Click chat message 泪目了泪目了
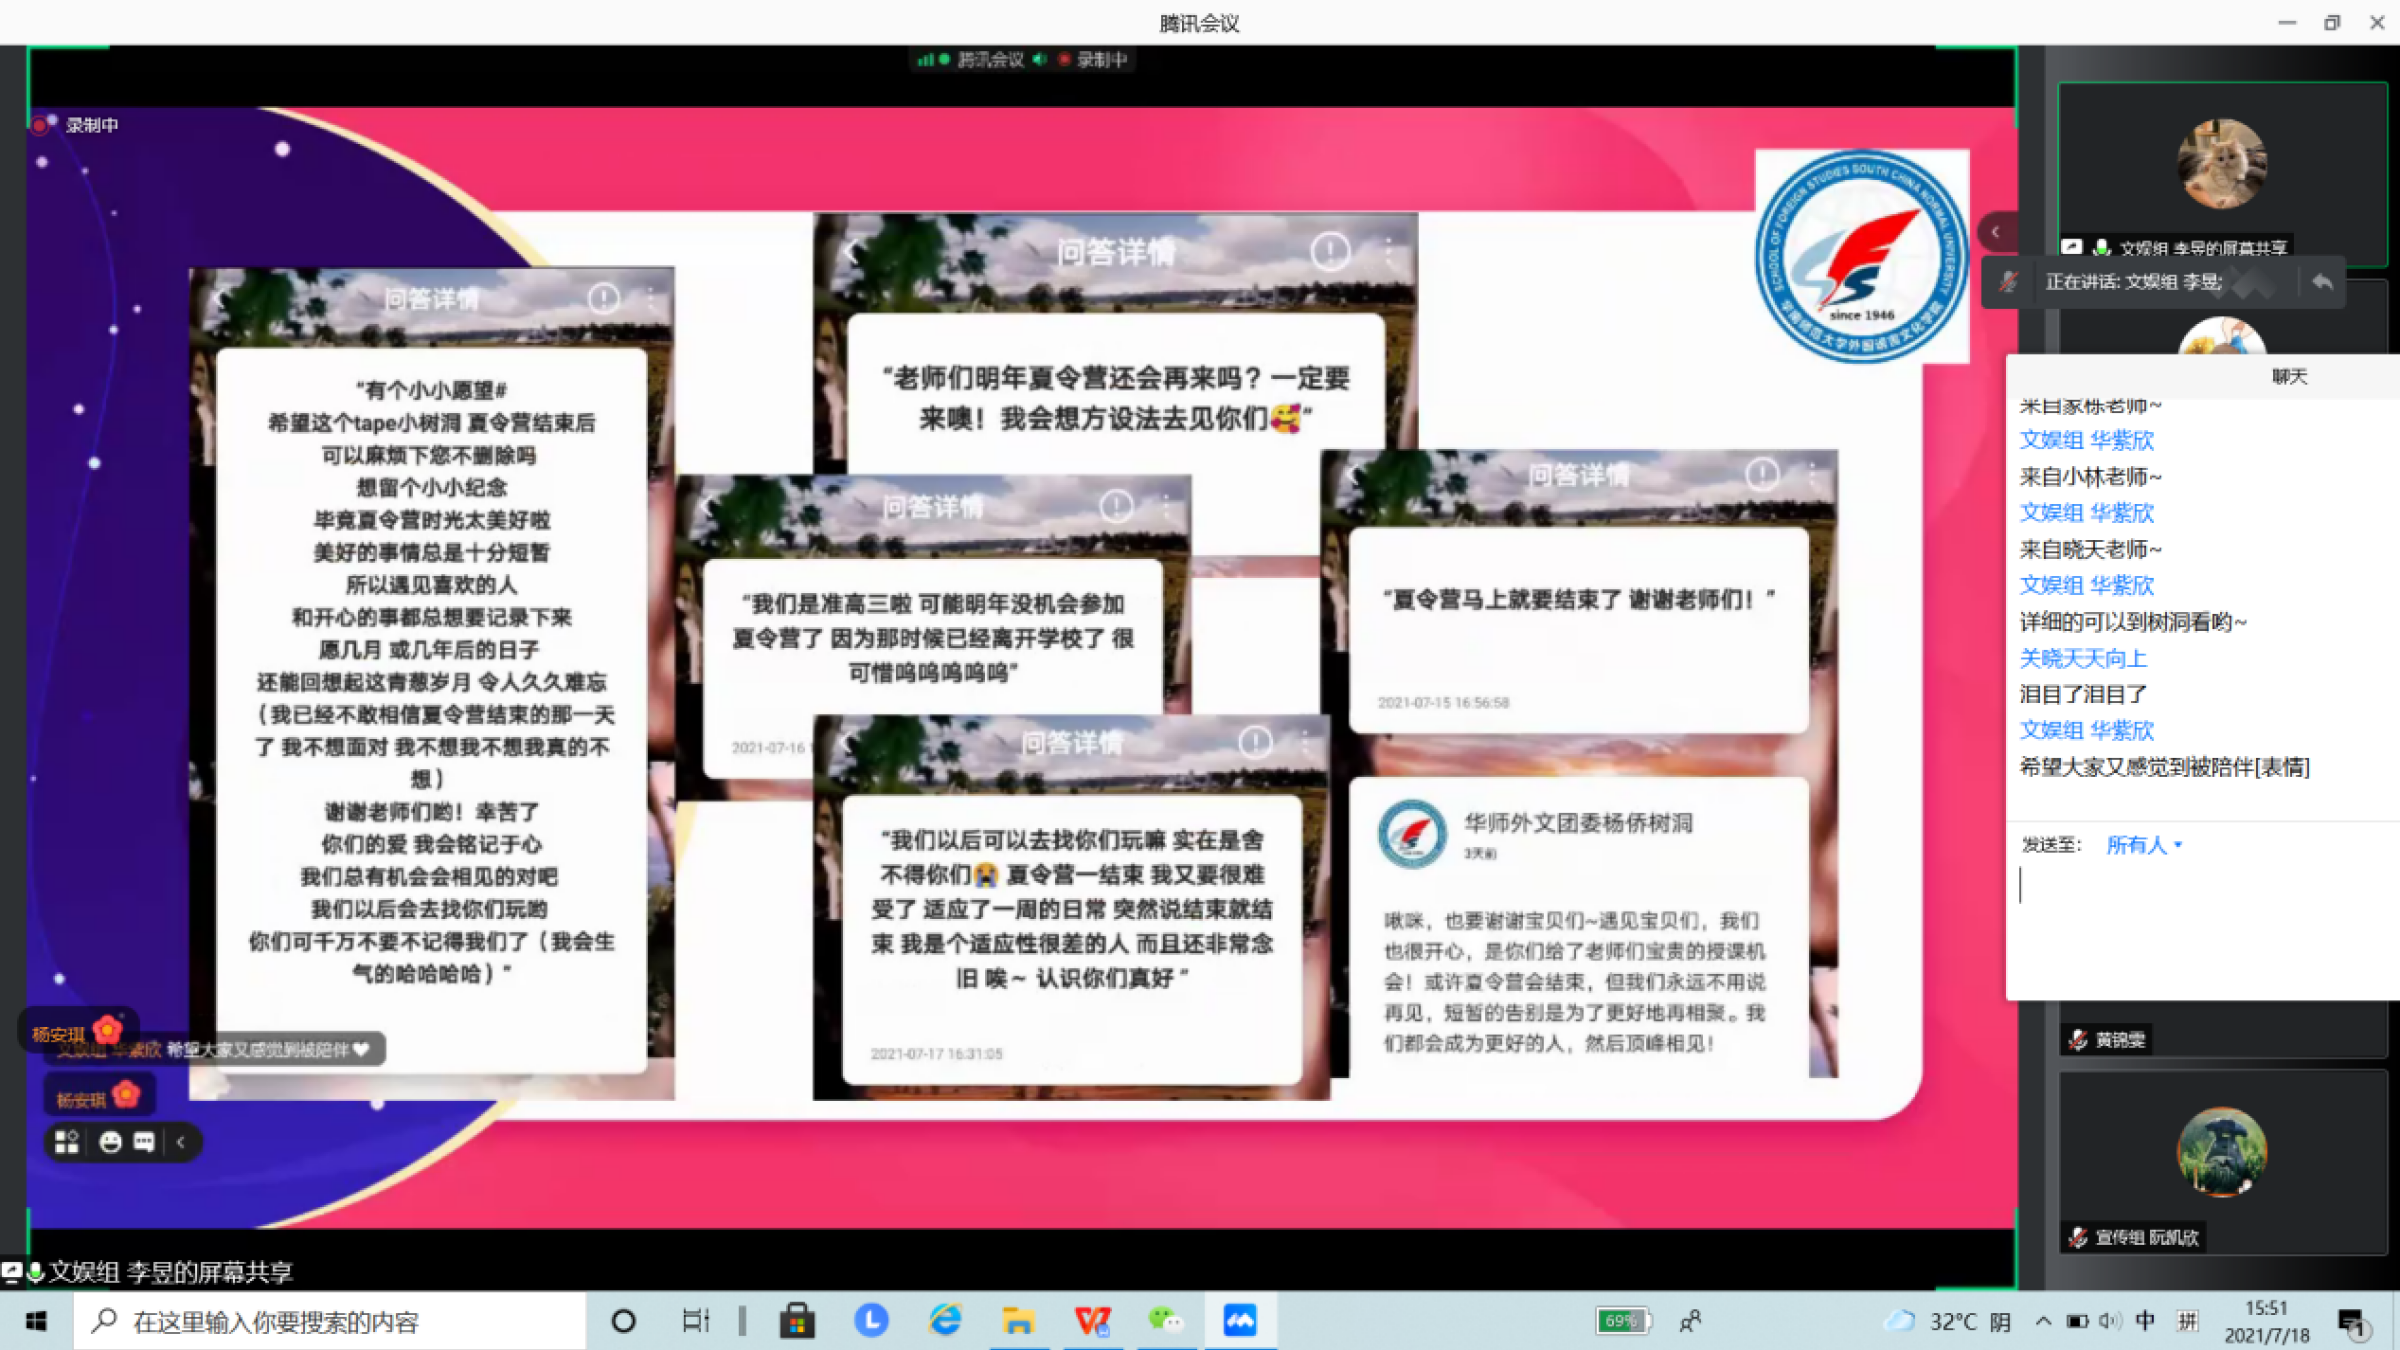 coord(2083,694)
